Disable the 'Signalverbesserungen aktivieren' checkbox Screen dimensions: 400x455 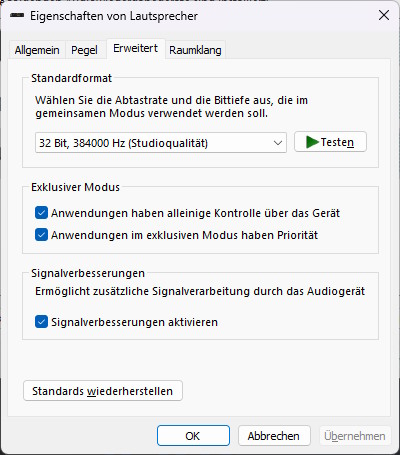pos(41,322)
